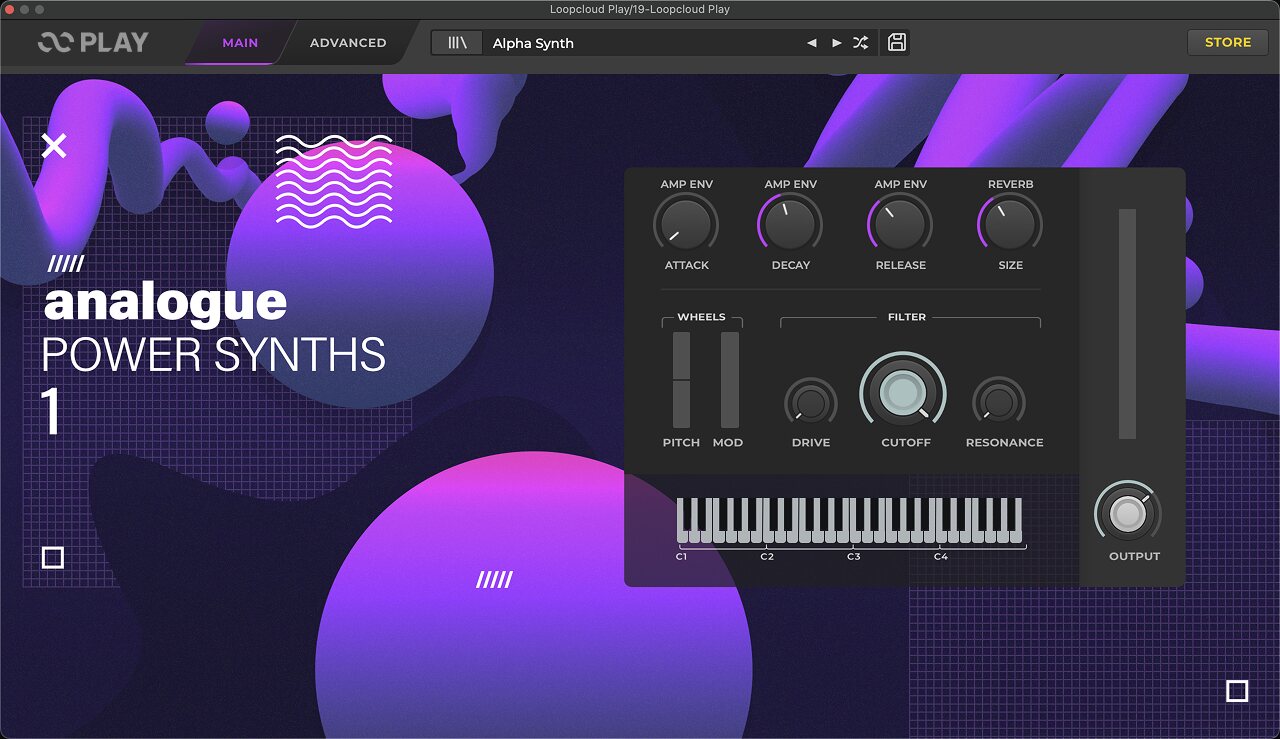Click the Mod wheel
Screen dimensions: 1280x739
click(x=730, y=380)
